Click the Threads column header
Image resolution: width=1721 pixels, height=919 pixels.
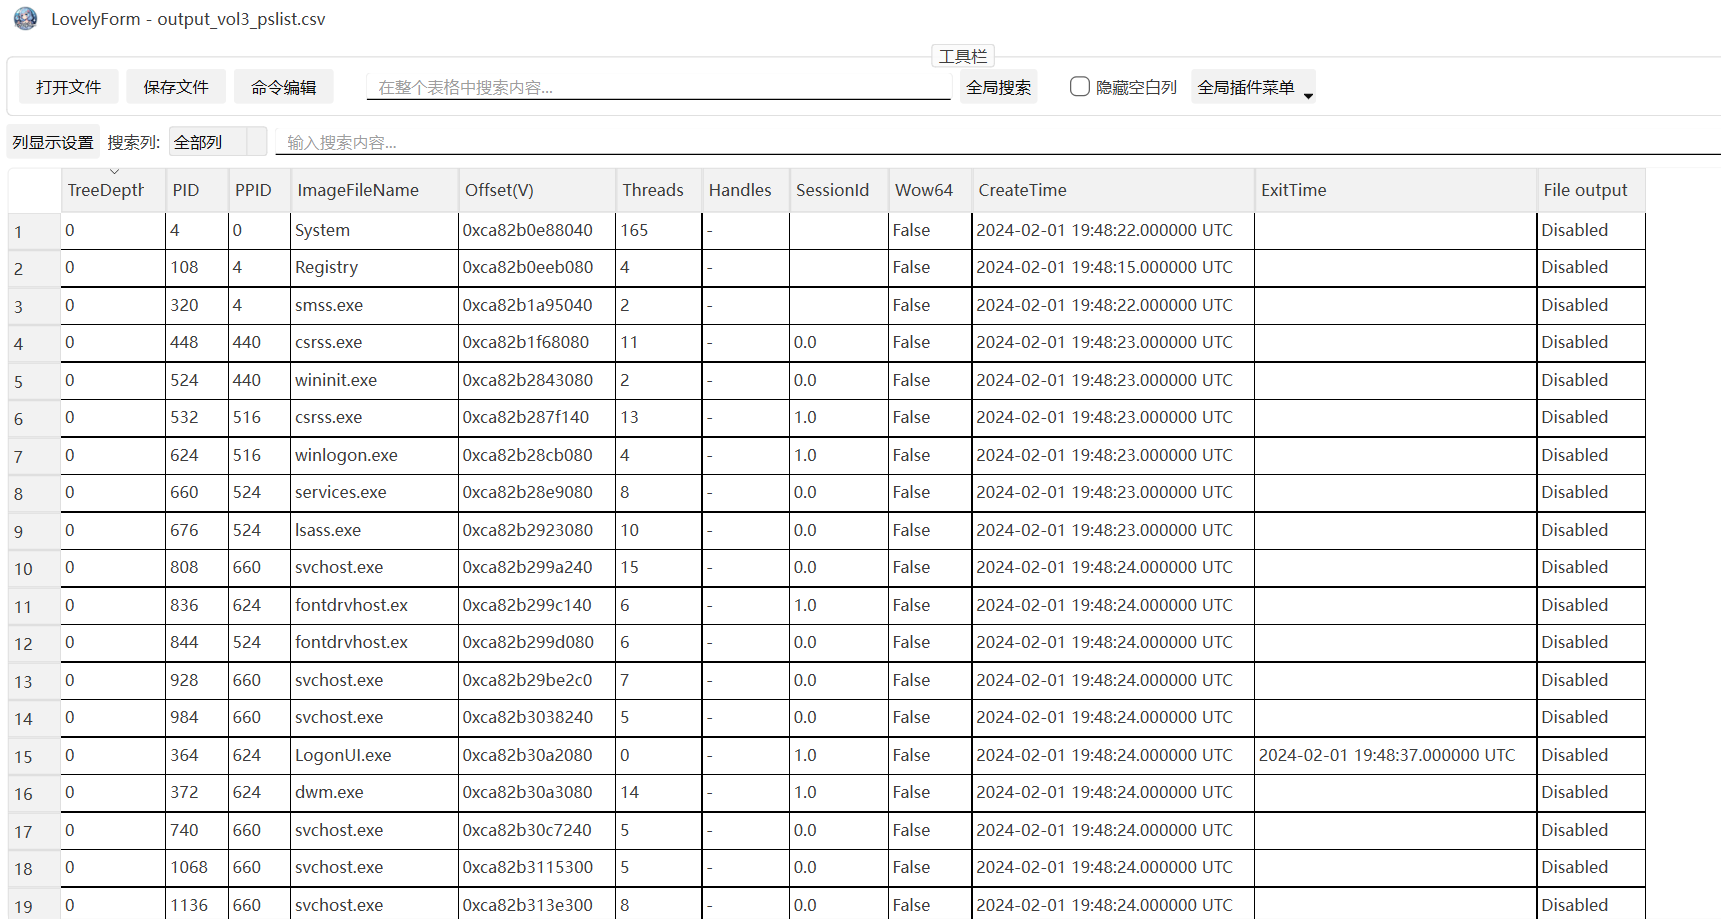coord(659,190)
